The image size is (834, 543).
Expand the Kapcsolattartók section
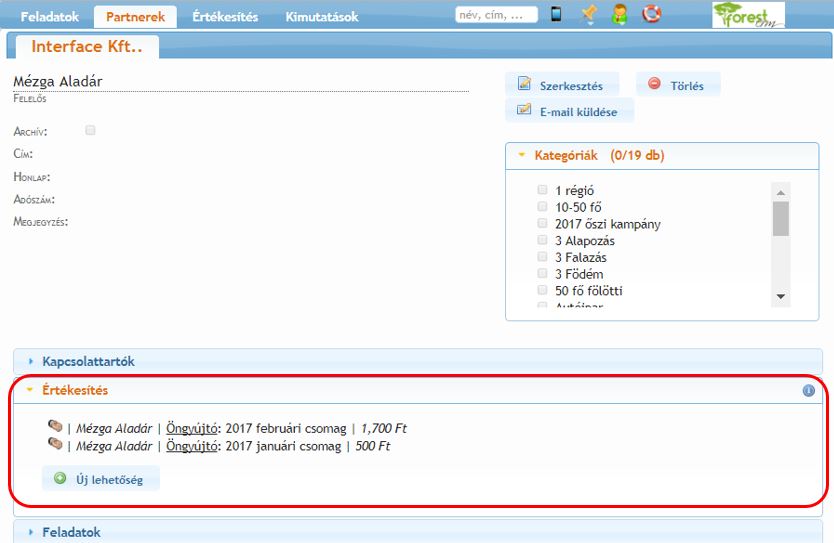pyautogui.click(x=88, y=361)
